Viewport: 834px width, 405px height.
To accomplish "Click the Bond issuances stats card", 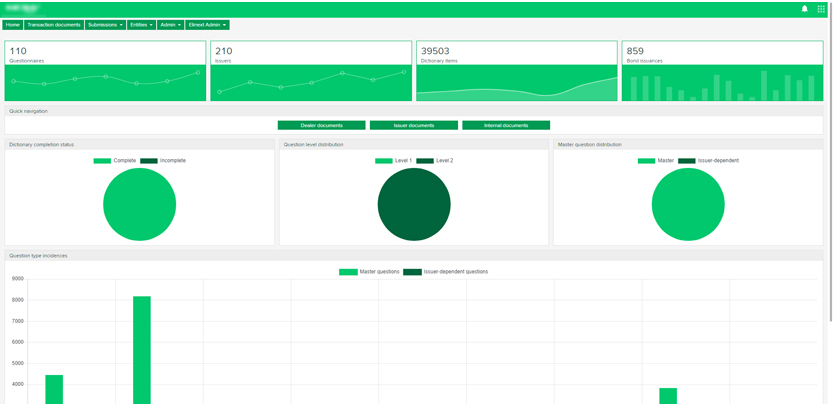I will tap(722, 71).
